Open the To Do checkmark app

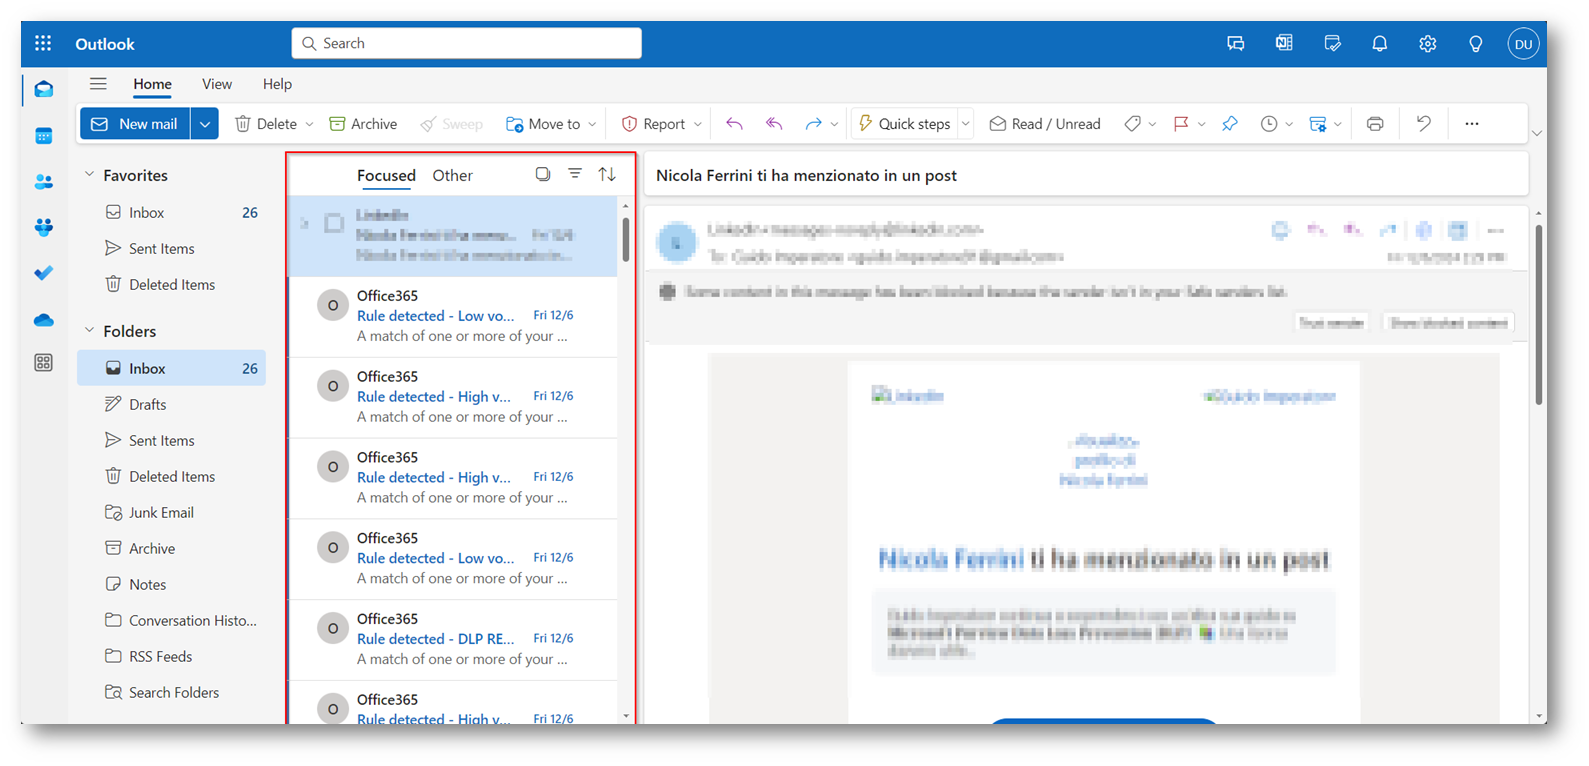(x=43, y=273)
